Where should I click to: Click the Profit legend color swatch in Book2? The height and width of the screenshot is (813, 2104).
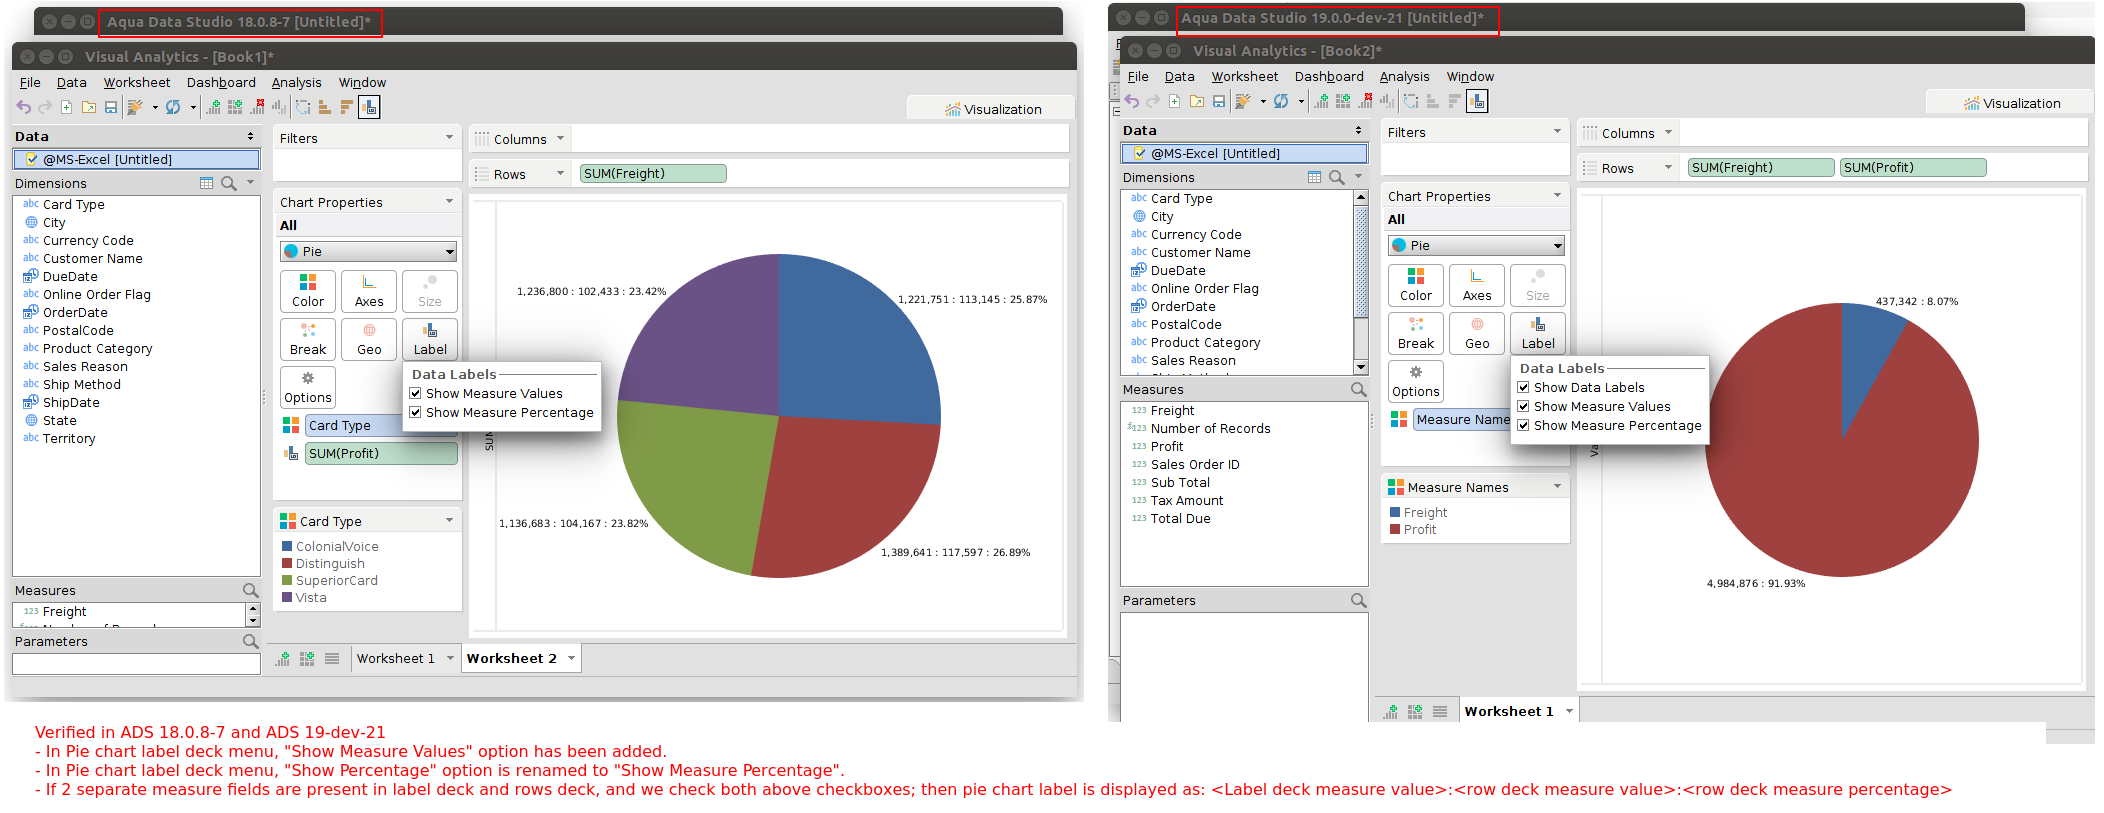[1395, 530]
